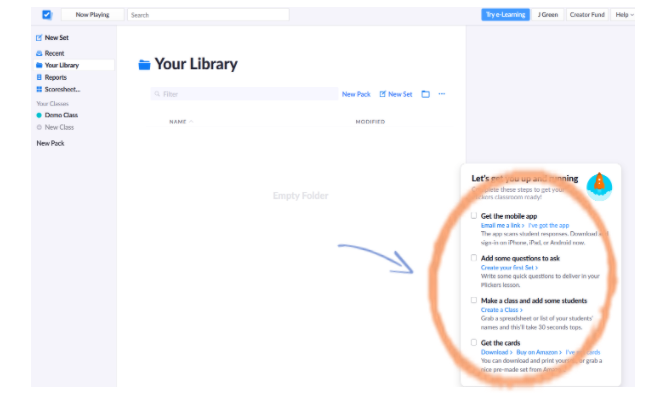The width and height of the screenshot is (647, 393).
Task: Open the Scoresheet section
Action: click(x=62, y=89)
